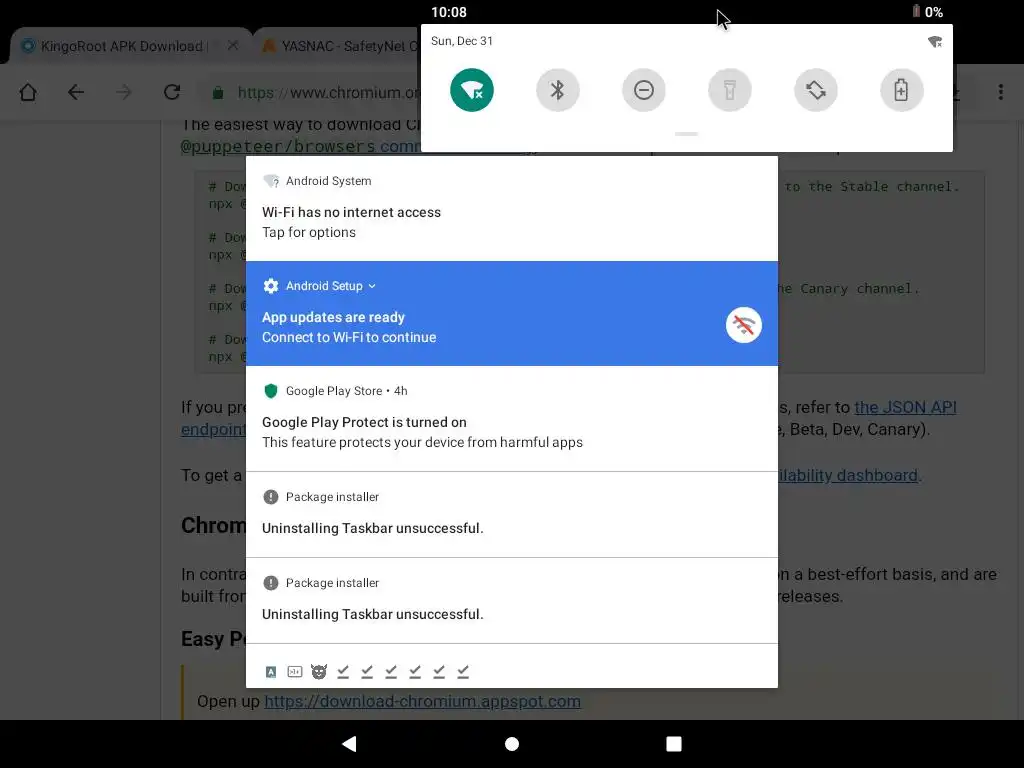Click the green padlock in the address bar
1024x768 pixels.
click(x=218, y=93)
